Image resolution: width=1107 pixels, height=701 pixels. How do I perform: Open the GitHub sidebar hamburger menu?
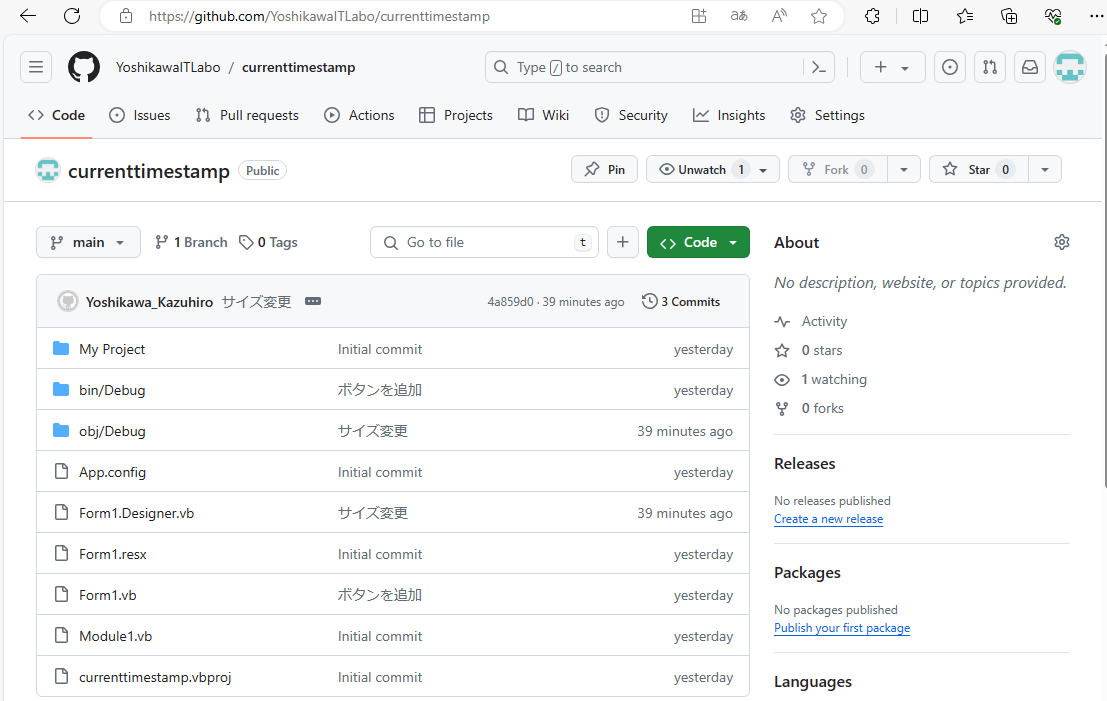(36, 67)
